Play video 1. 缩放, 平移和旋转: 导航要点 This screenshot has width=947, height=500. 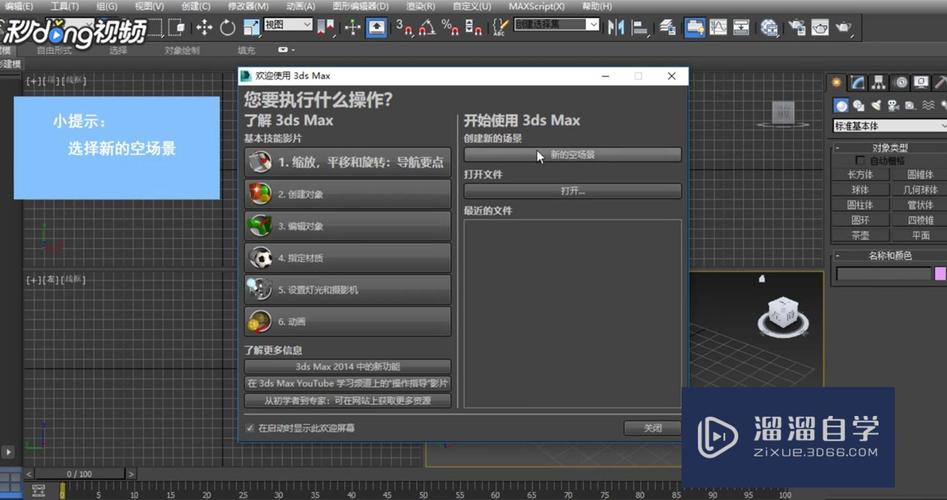[x=347, y=162]
